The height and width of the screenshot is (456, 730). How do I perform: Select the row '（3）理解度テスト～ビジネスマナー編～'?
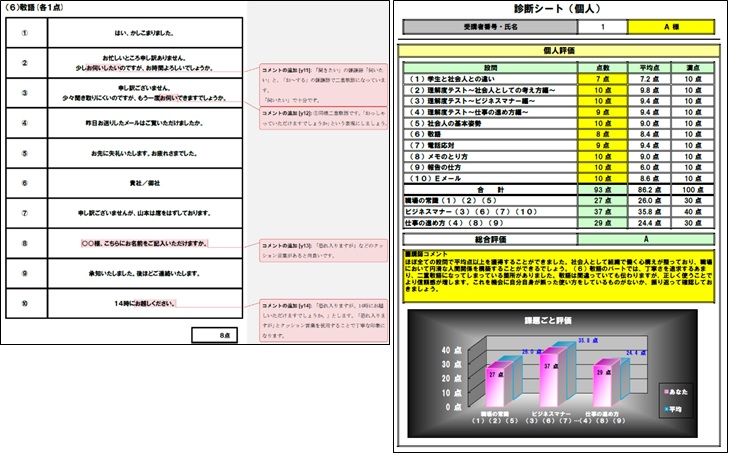[x=559, y=101]
